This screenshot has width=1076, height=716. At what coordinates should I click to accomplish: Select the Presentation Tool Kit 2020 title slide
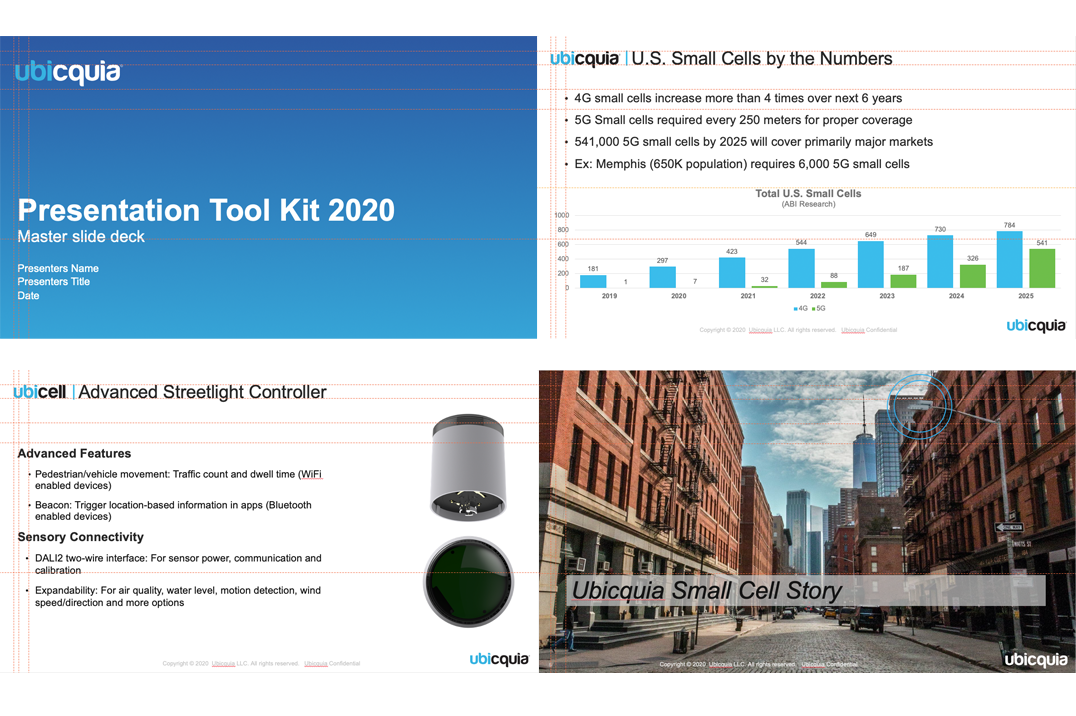click(x=268, y=187)
